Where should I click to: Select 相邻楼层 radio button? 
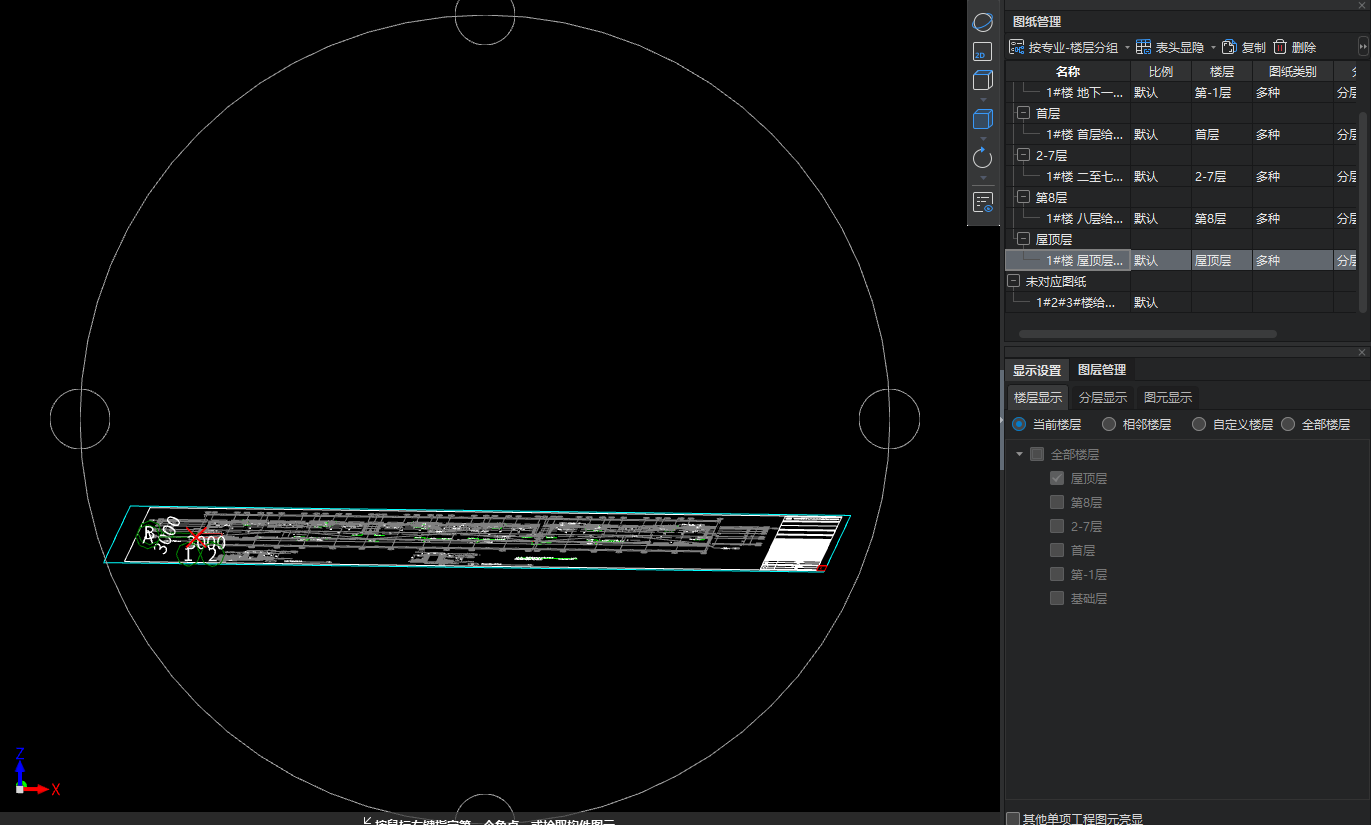click(x=1109, y=424)
